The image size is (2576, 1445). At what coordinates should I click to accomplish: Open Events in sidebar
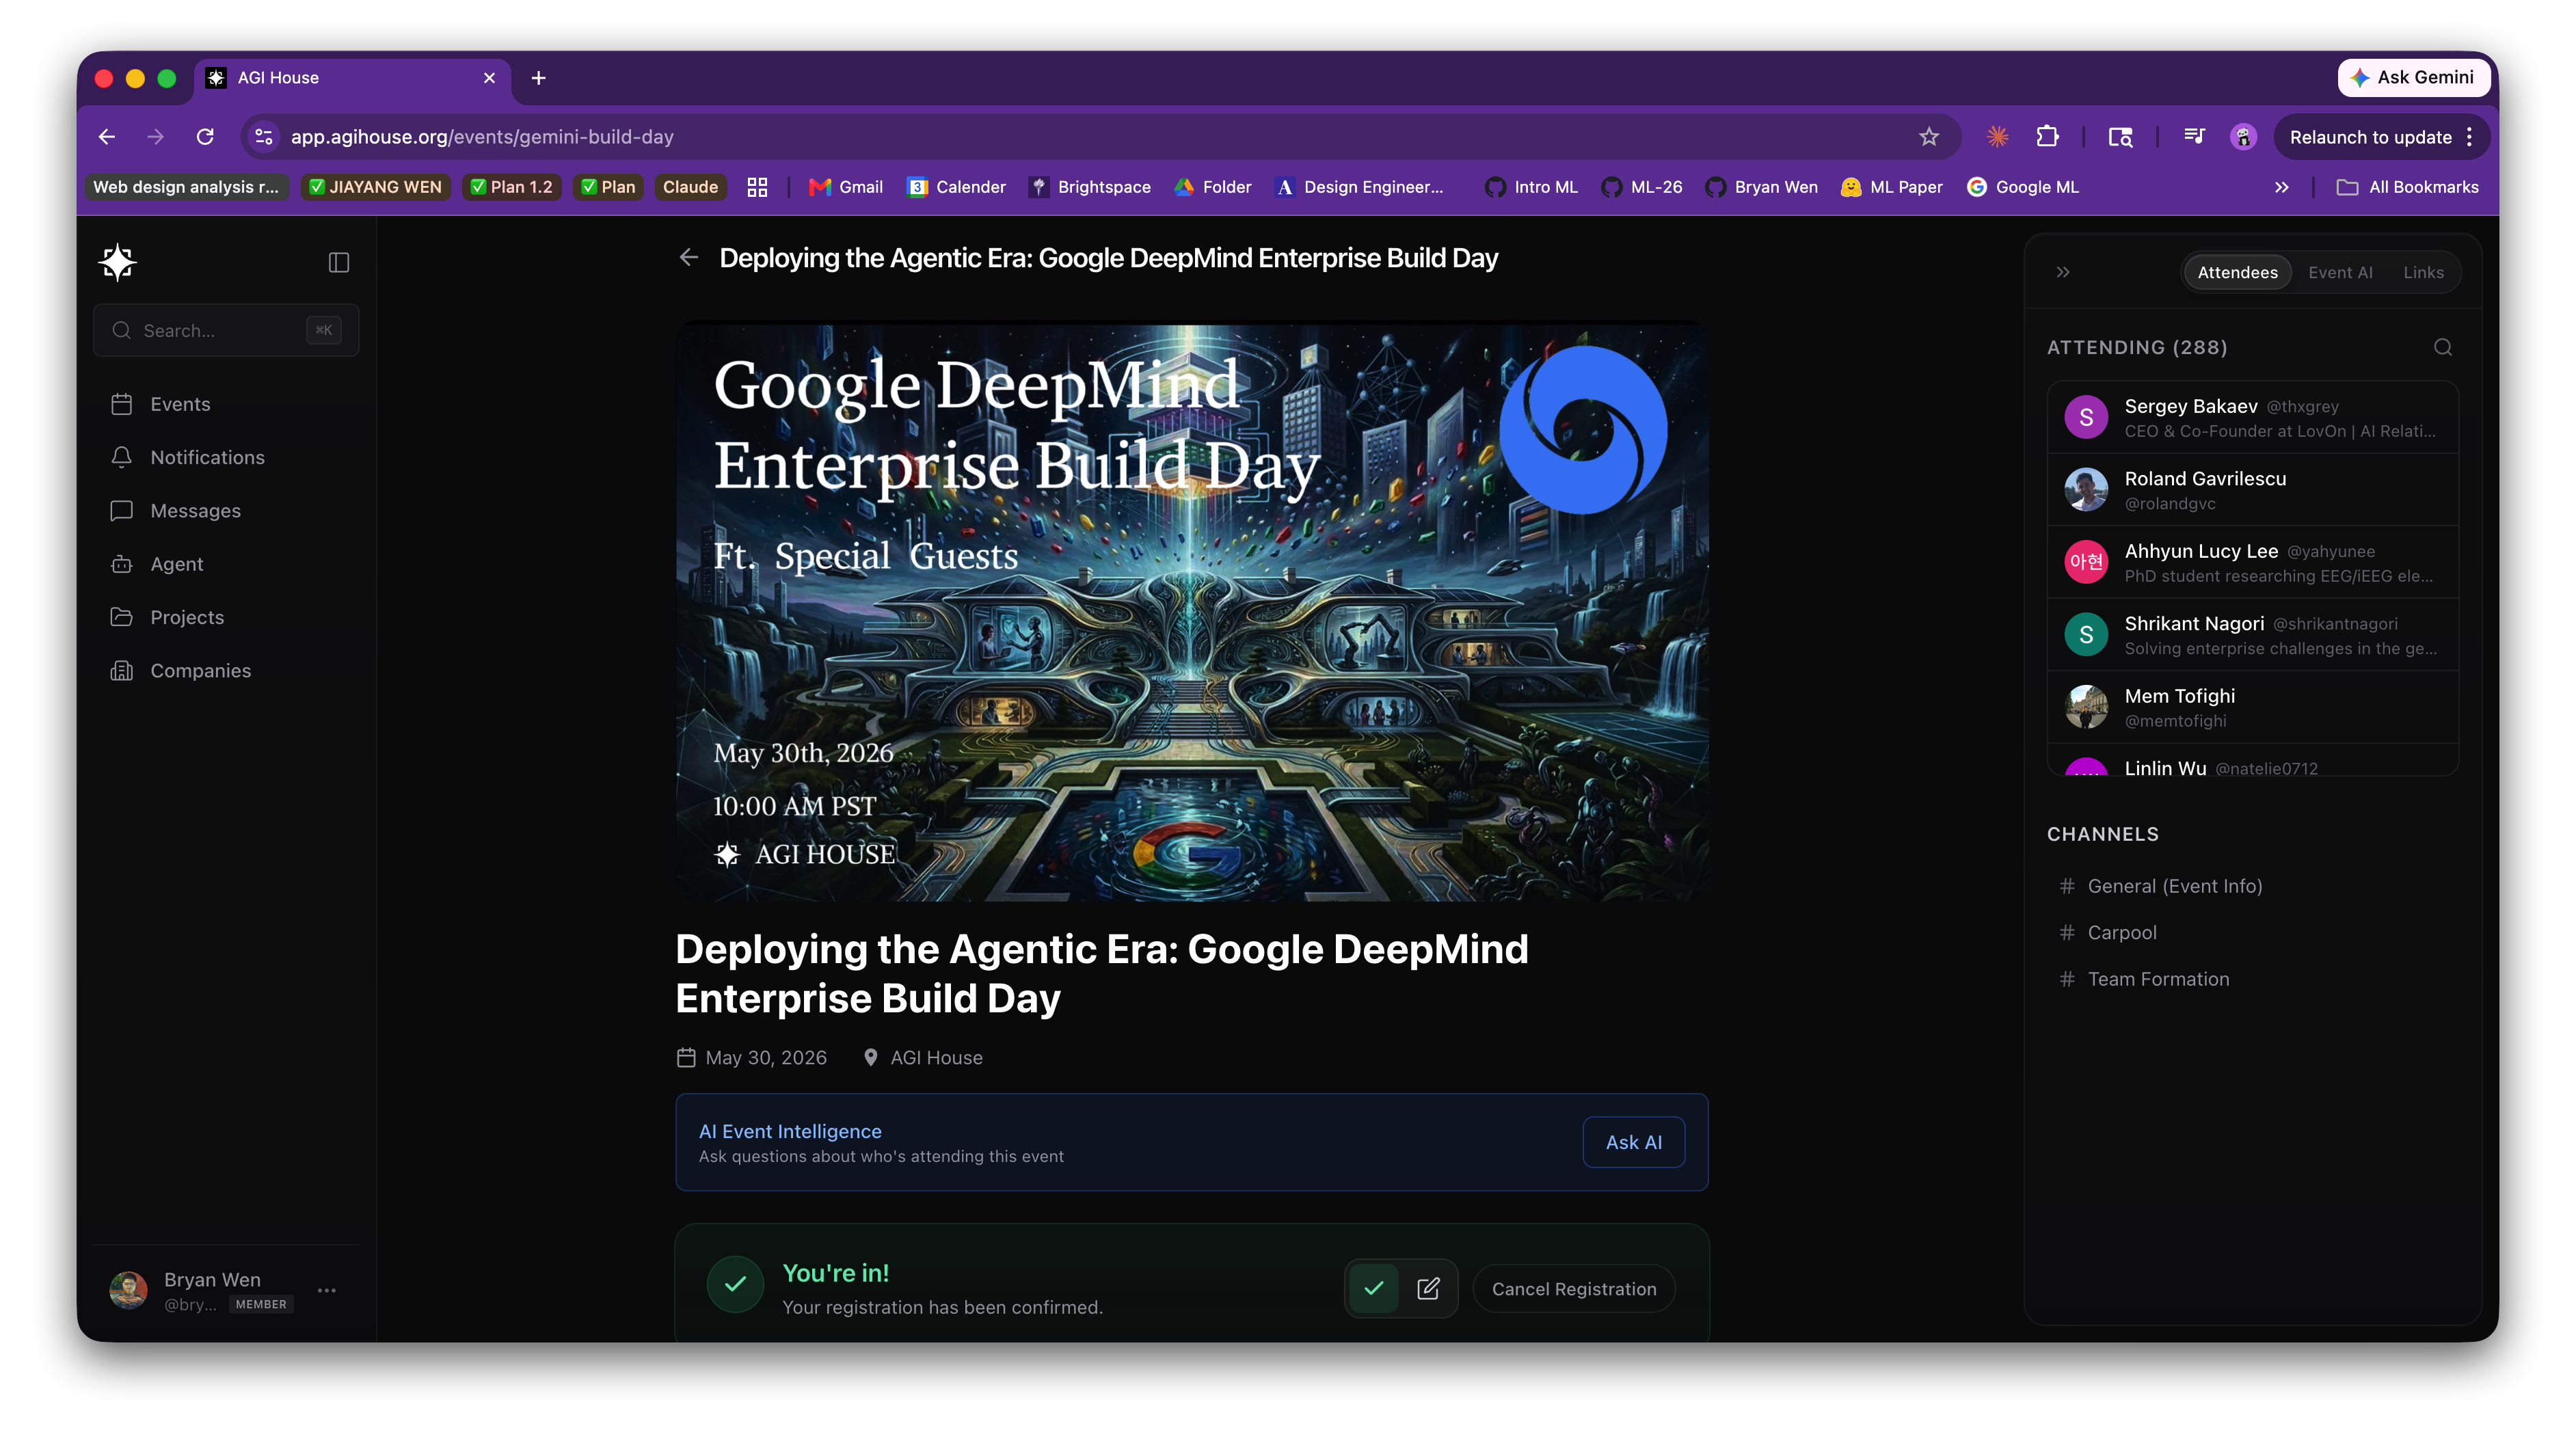tap(180, 404)
